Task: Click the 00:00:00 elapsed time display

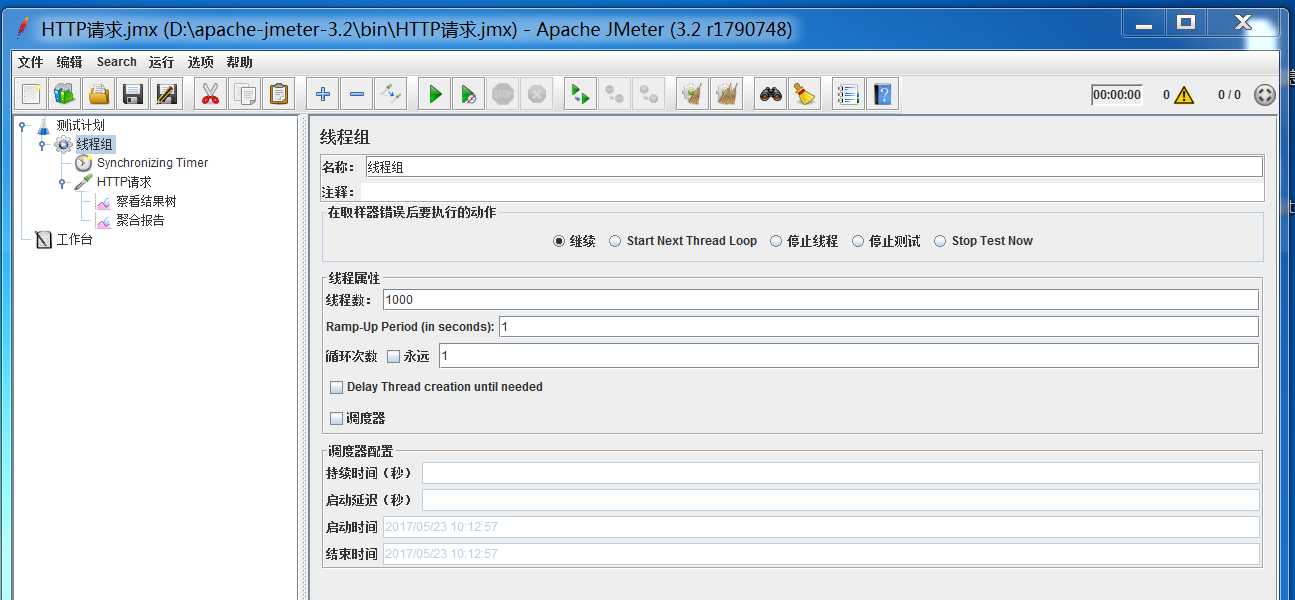Action: coord(1117,95)
